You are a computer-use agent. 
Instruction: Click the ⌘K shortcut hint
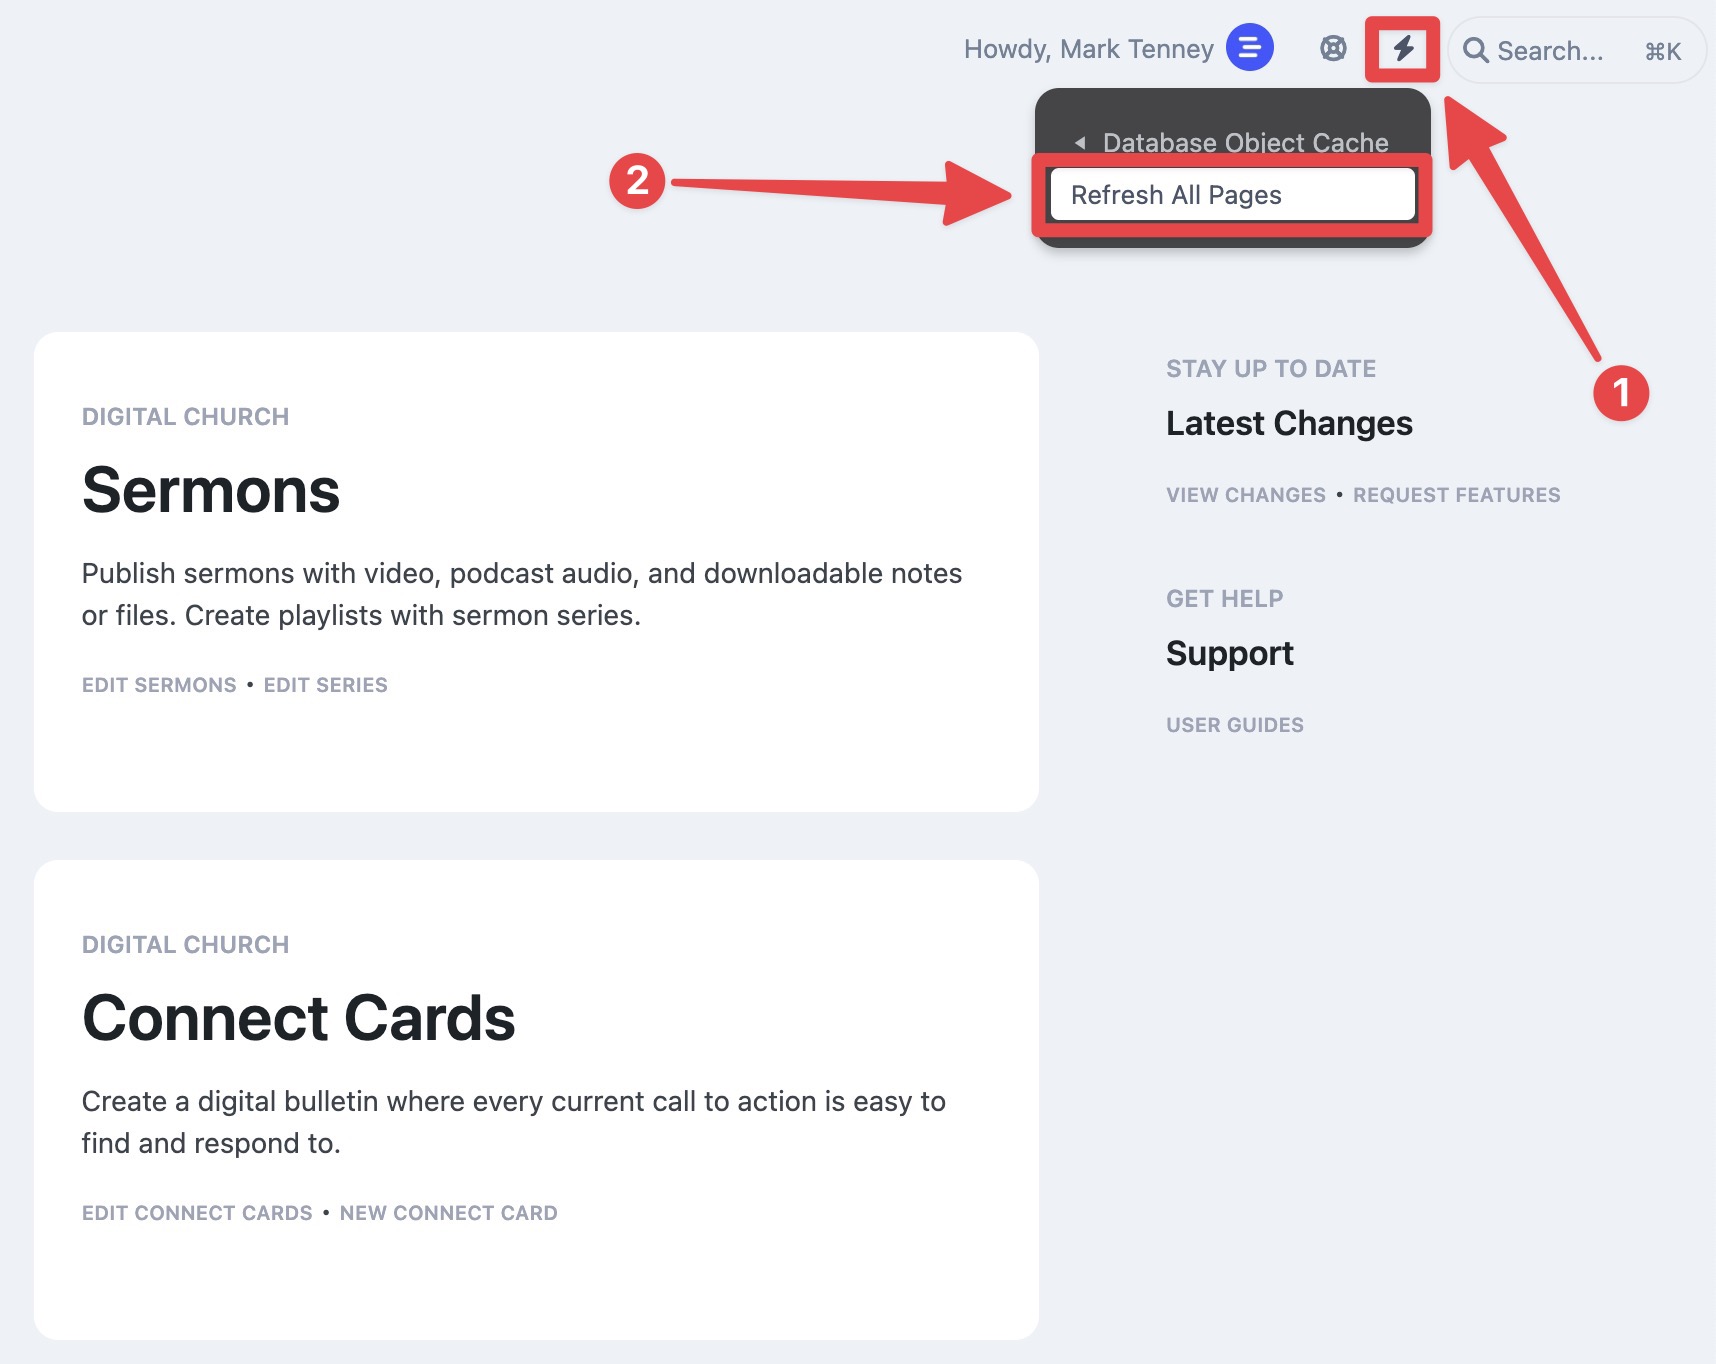1663,51
